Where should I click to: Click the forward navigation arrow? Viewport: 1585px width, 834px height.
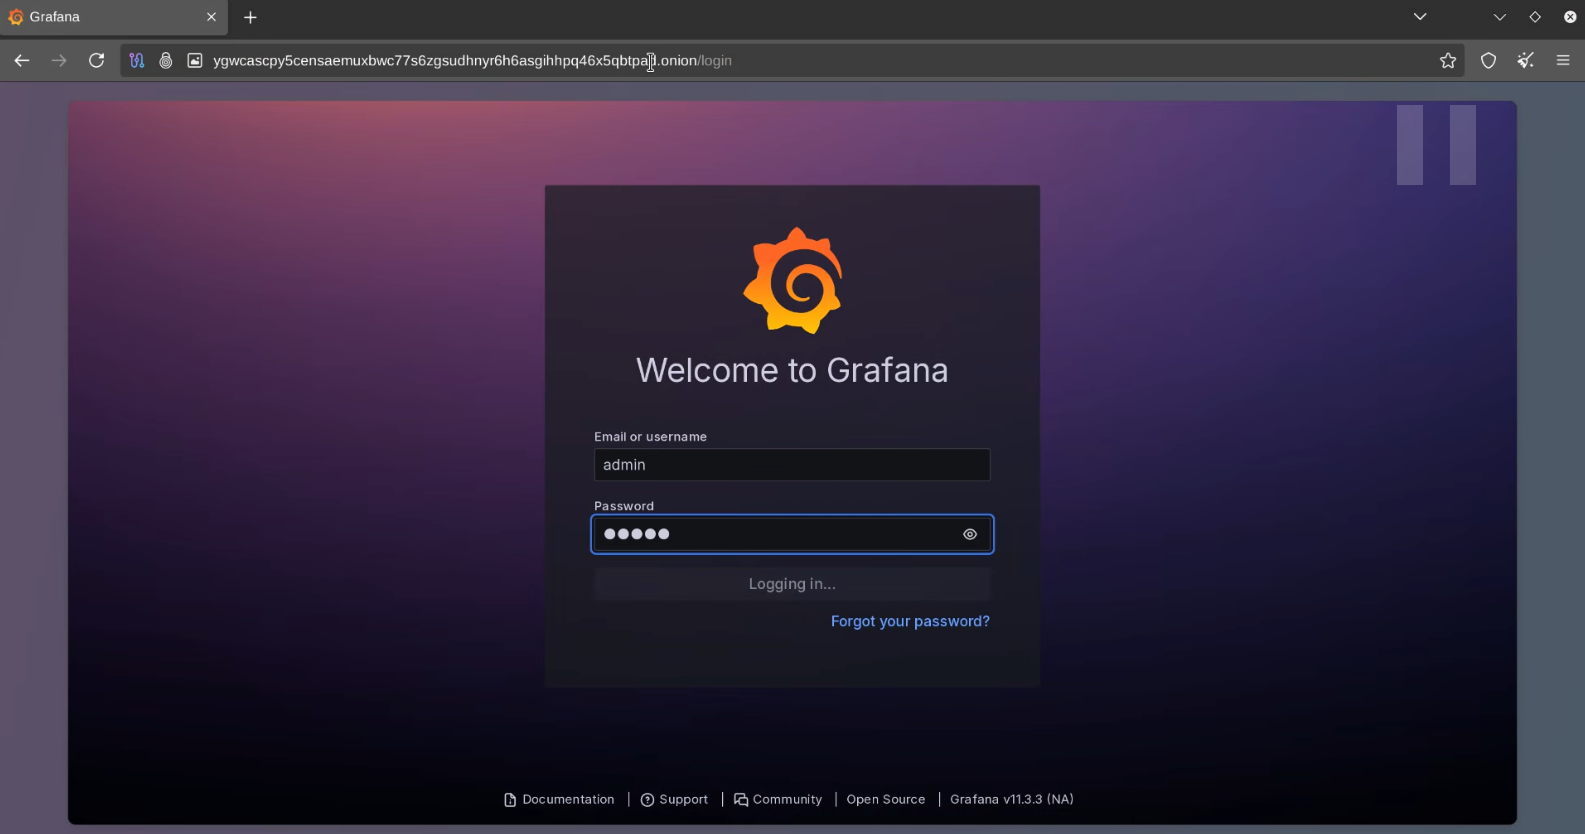click(59, 61)
